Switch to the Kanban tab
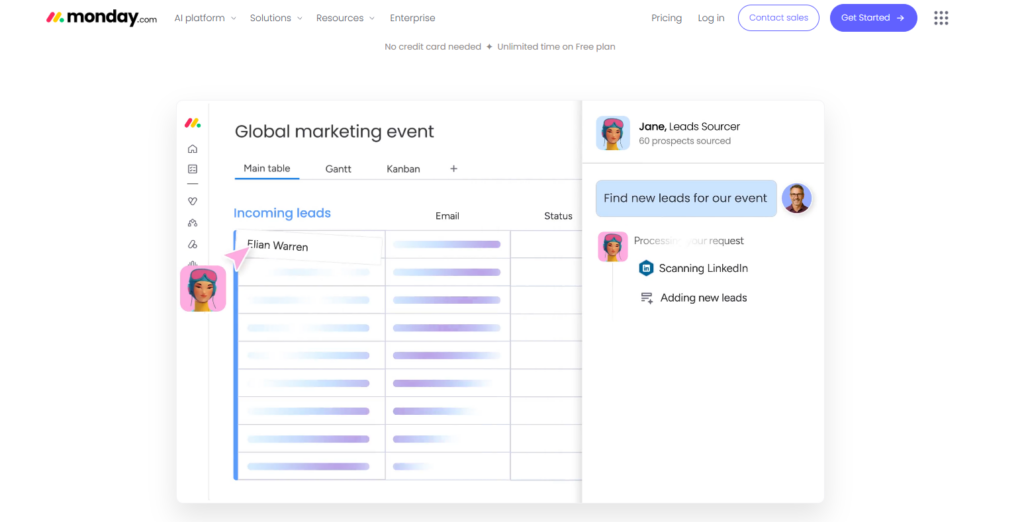This screenshot has width=1024, height=522. (x=403, y=169)
